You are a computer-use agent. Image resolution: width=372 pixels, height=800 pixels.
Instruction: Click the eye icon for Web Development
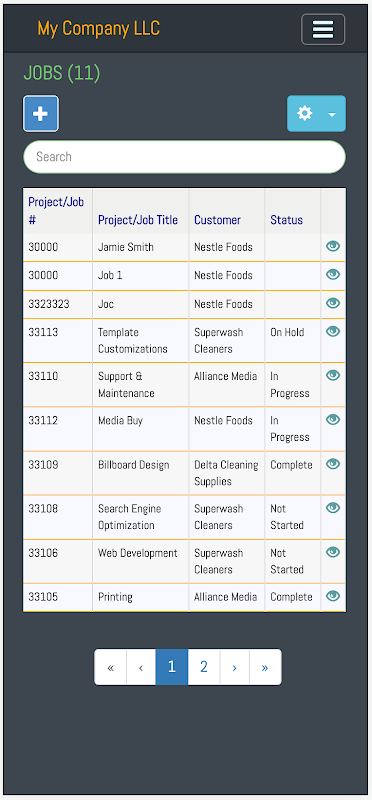(333, 552)
